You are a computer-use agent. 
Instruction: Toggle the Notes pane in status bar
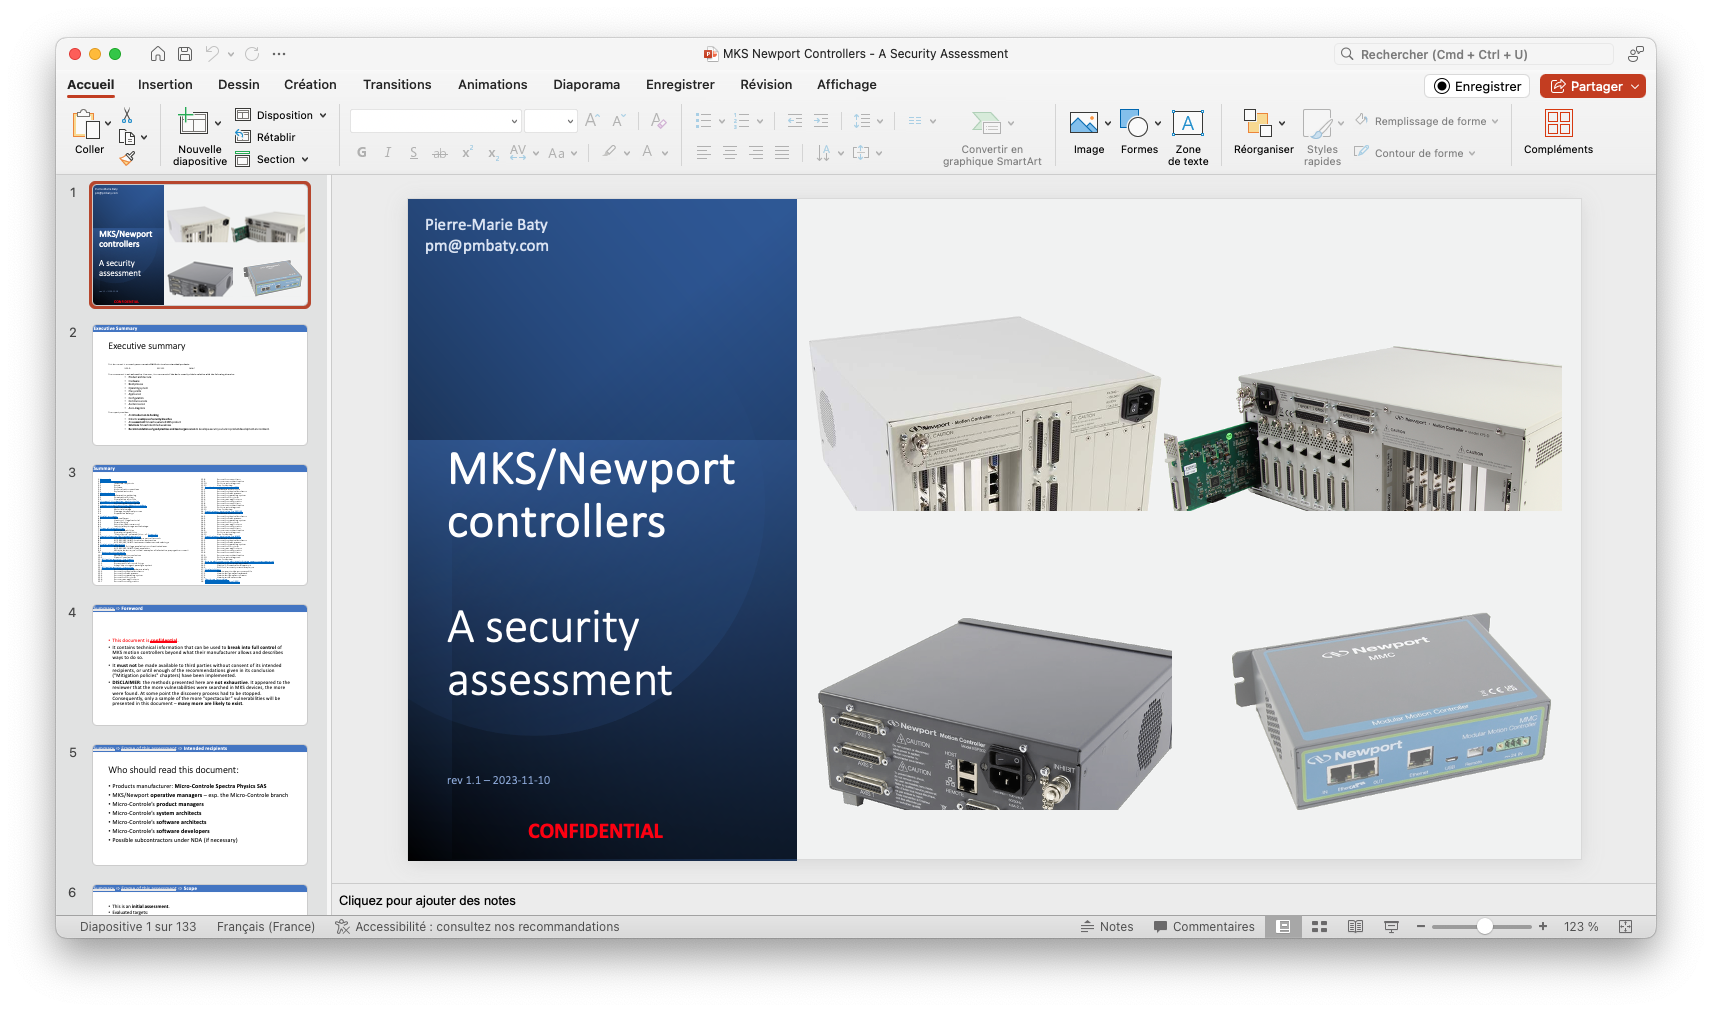(x=1107, y=927)
